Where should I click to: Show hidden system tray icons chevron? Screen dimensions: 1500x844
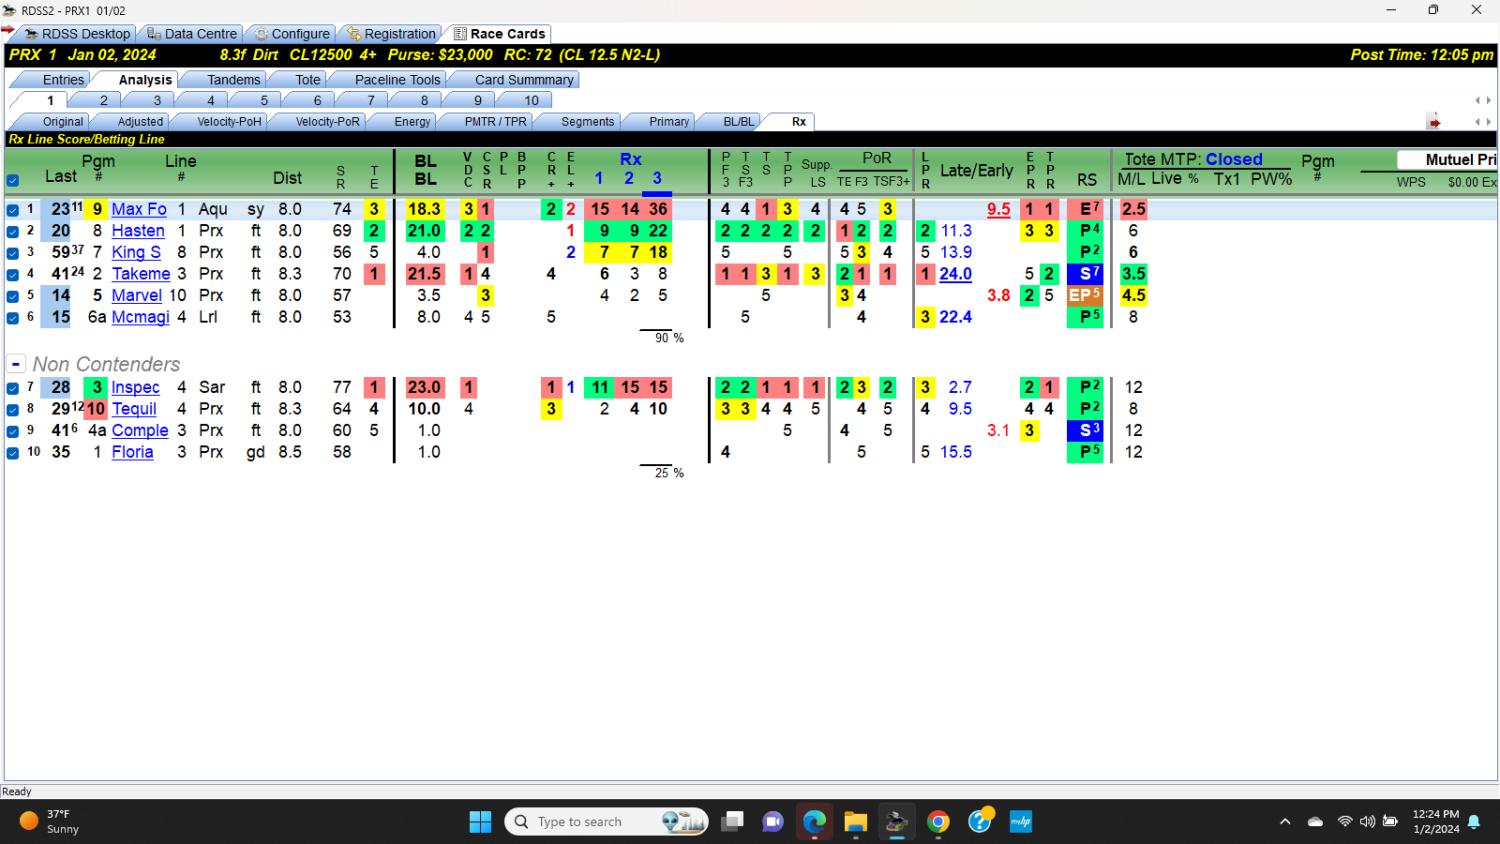click(1285, 822)
